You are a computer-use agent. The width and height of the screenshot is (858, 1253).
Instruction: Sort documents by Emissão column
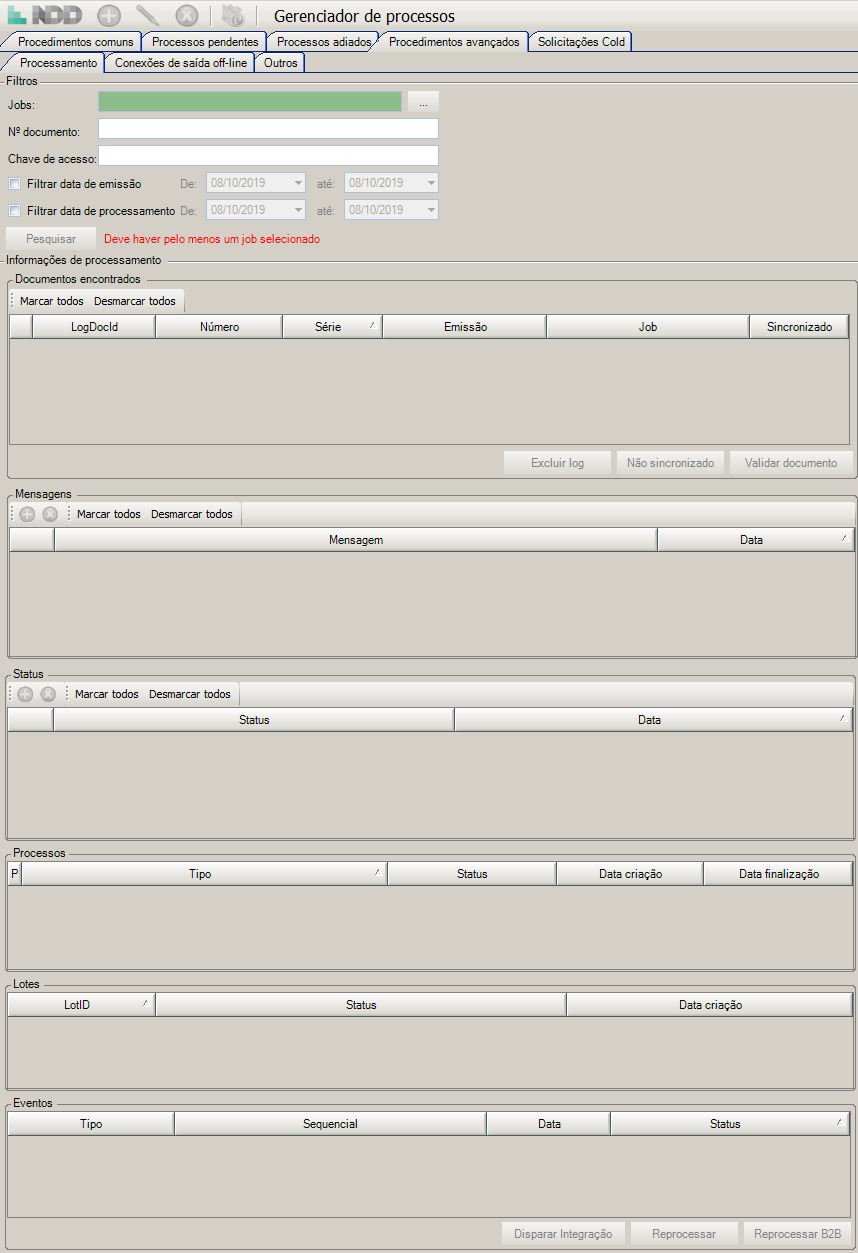click(465, 327)
